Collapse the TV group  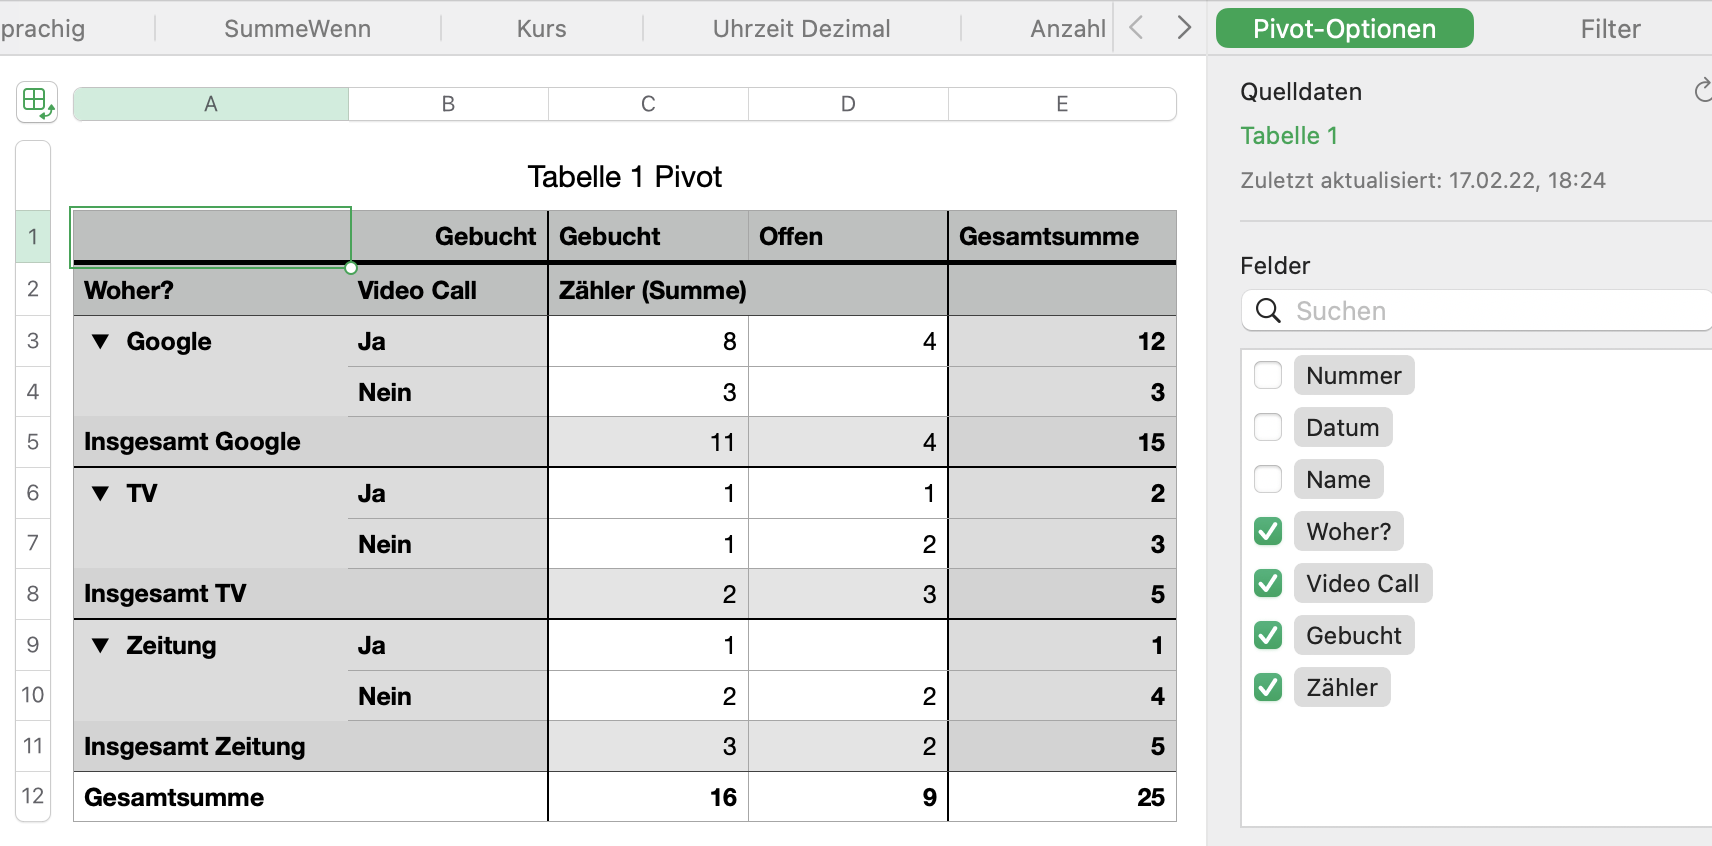tap(100, 494)
